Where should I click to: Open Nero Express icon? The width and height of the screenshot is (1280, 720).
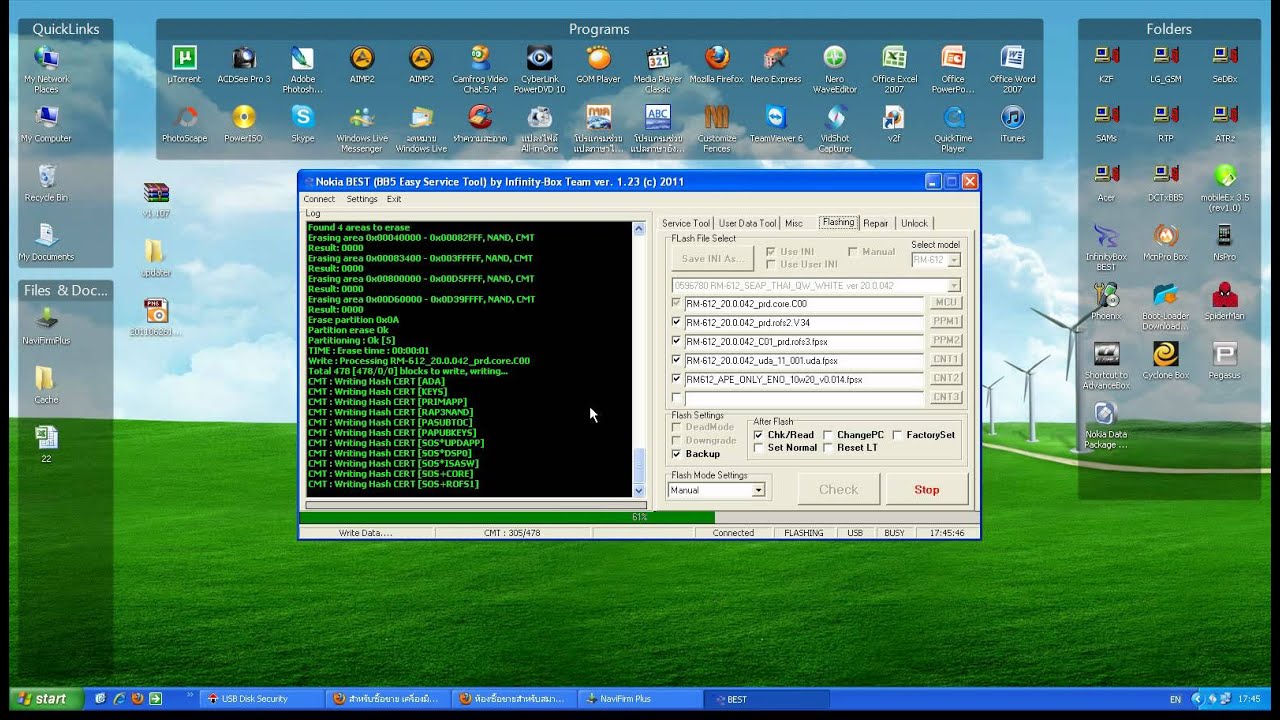[x=775, y=58]
